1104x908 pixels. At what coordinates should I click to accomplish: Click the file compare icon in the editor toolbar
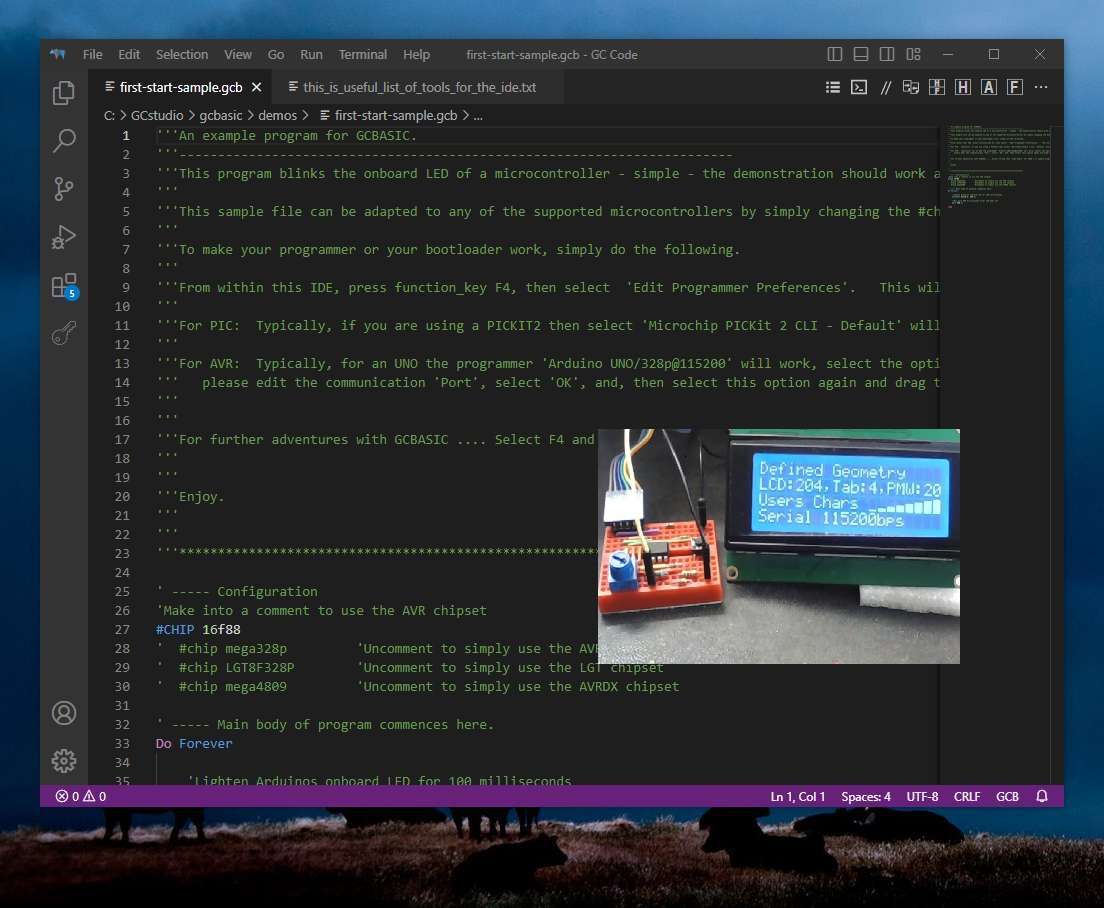[911, 87]
